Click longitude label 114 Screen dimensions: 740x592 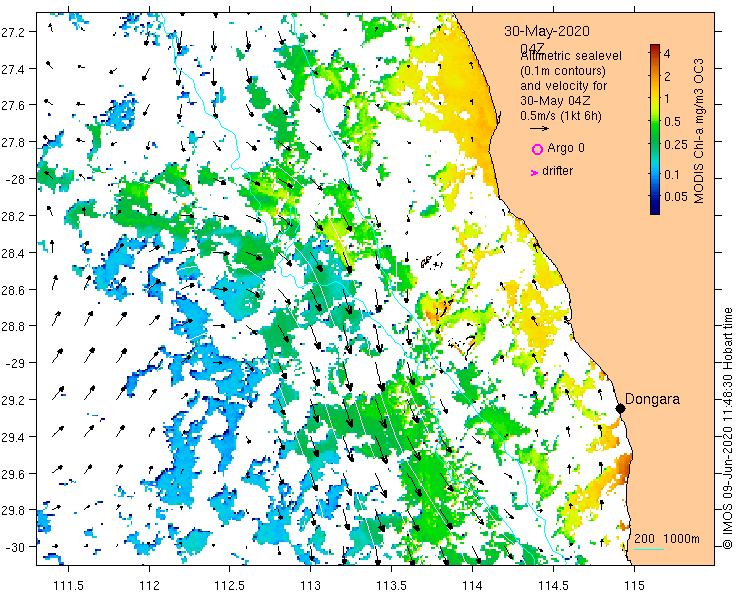(472, 585)
